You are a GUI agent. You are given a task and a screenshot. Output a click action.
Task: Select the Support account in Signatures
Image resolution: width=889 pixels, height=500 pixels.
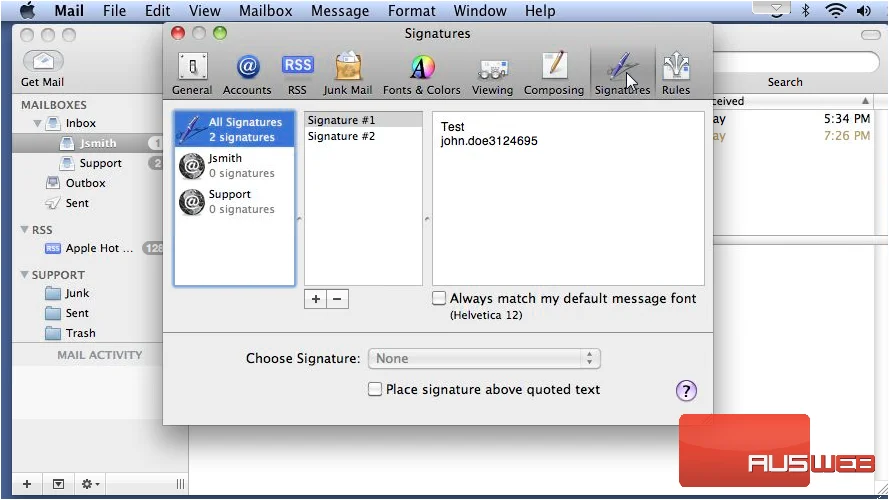coord(235,202)
